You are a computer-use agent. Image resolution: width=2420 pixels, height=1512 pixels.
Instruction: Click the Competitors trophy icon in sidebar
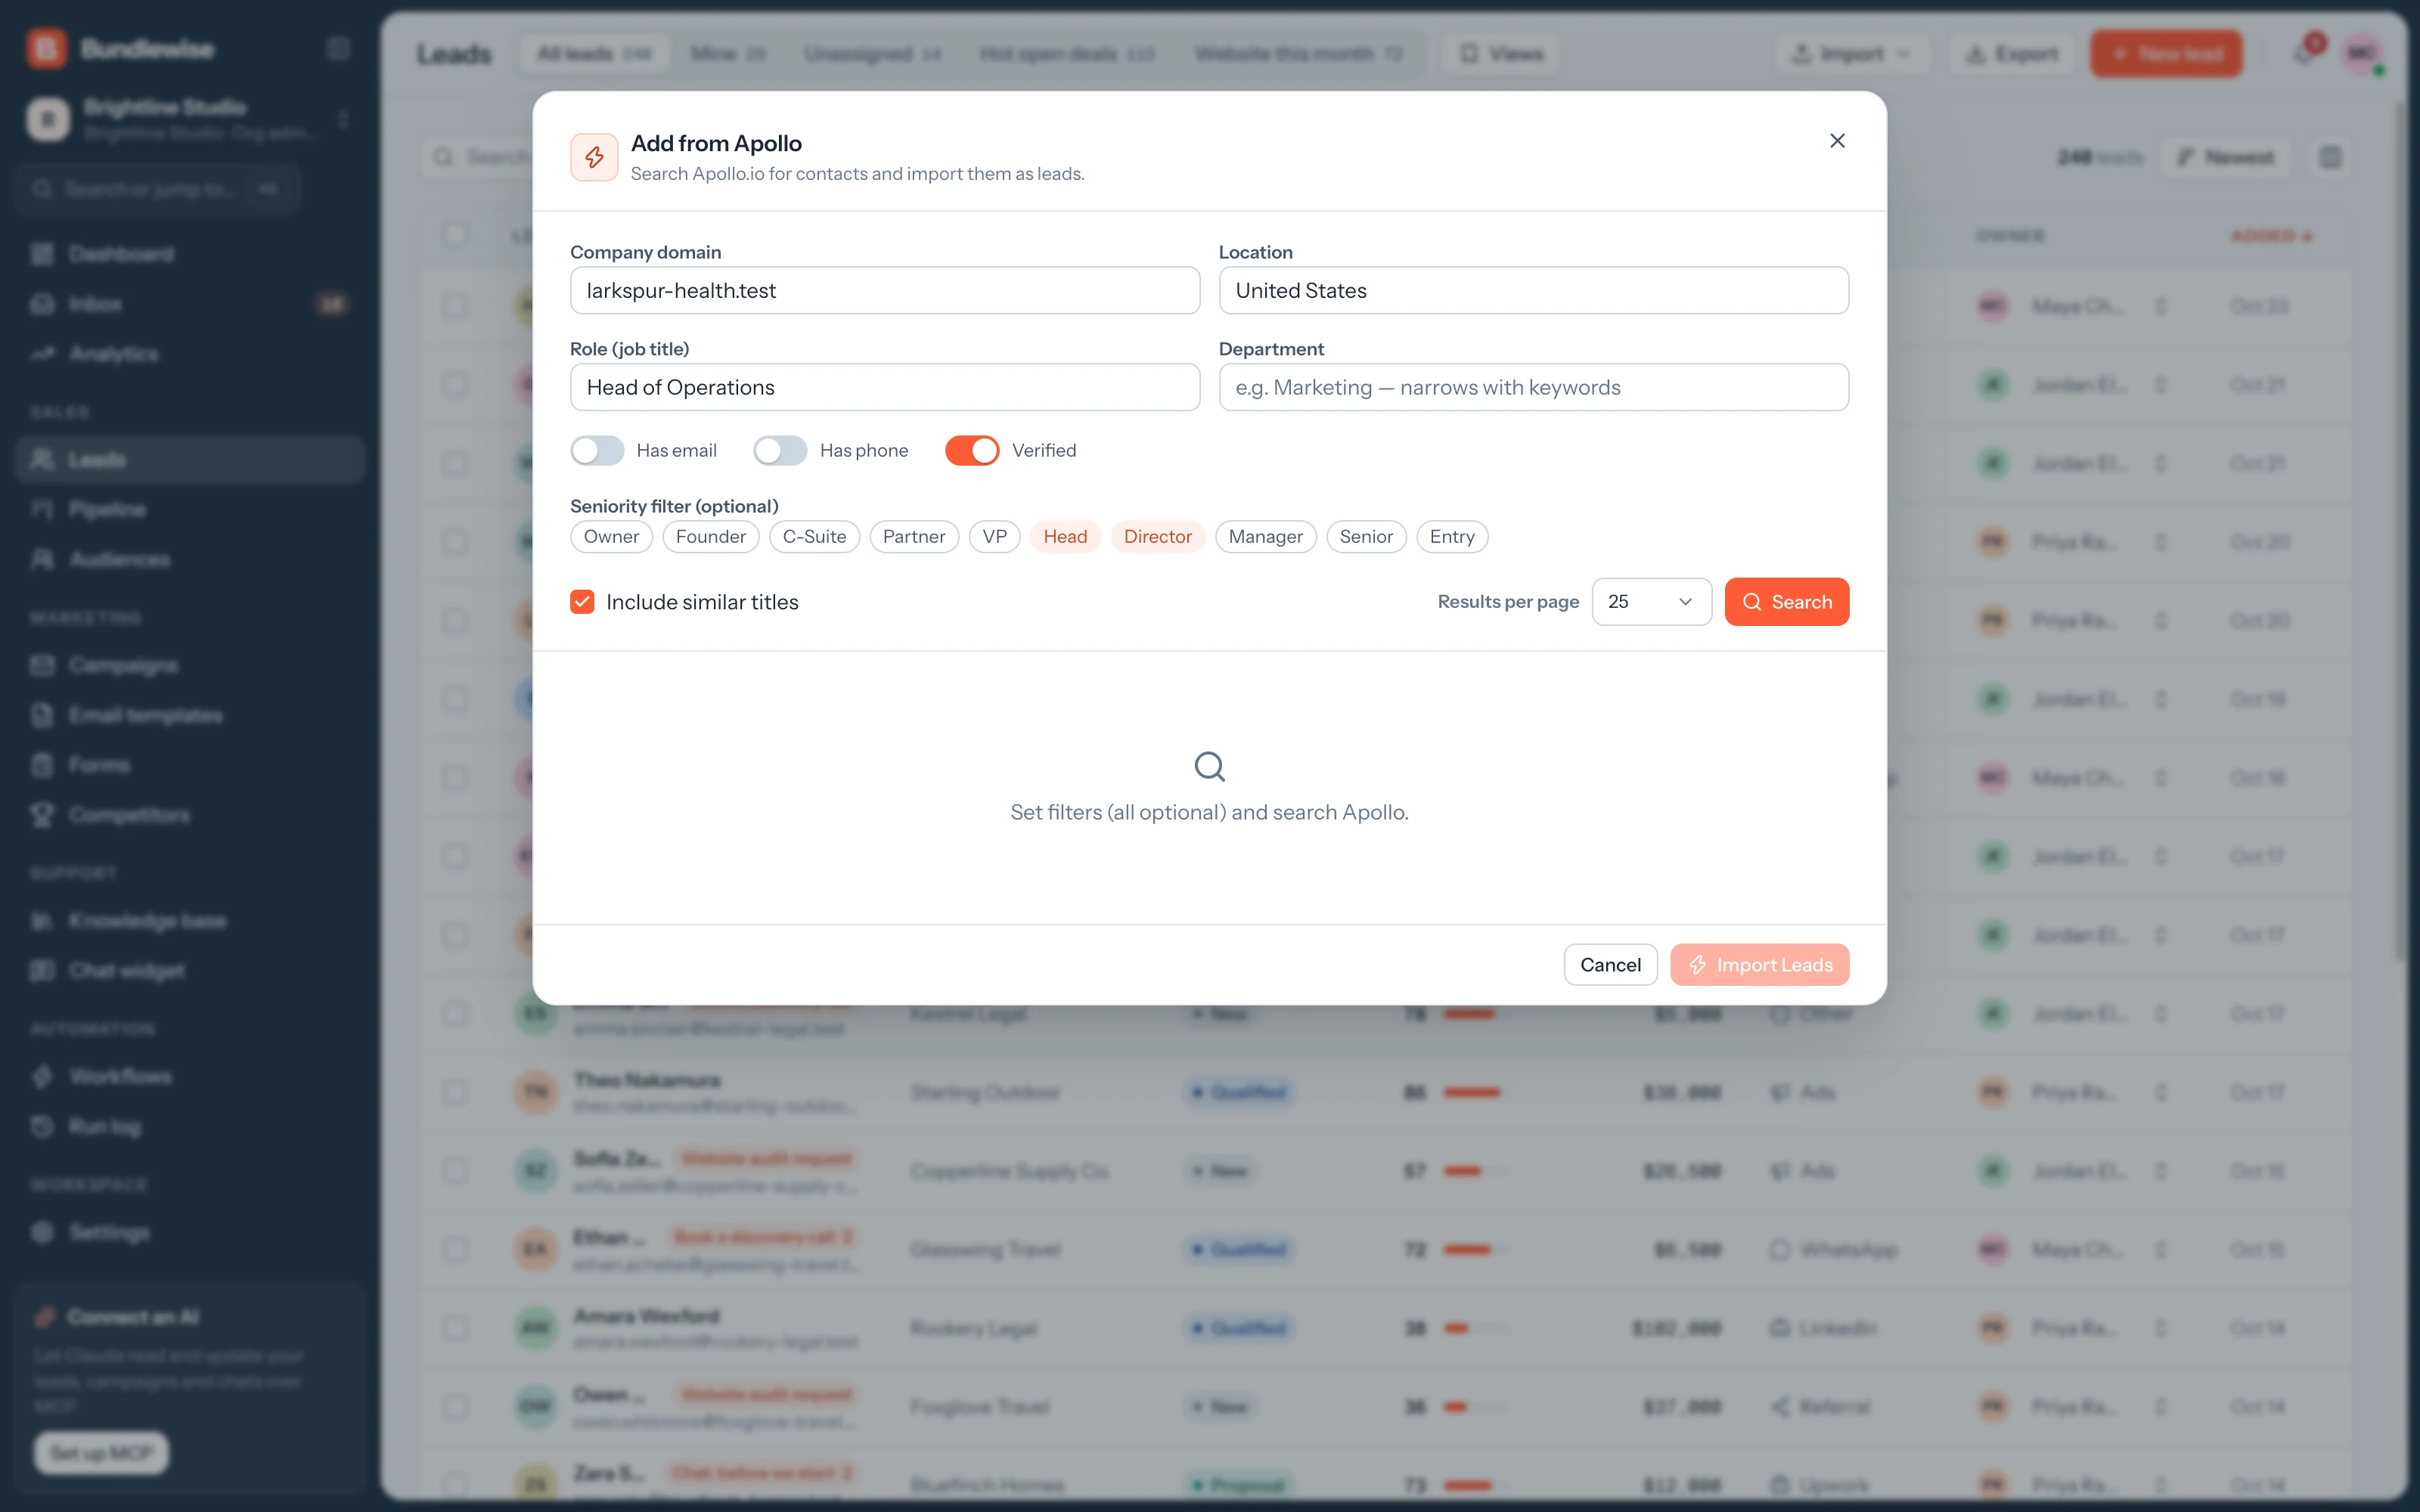click(42, 816)
